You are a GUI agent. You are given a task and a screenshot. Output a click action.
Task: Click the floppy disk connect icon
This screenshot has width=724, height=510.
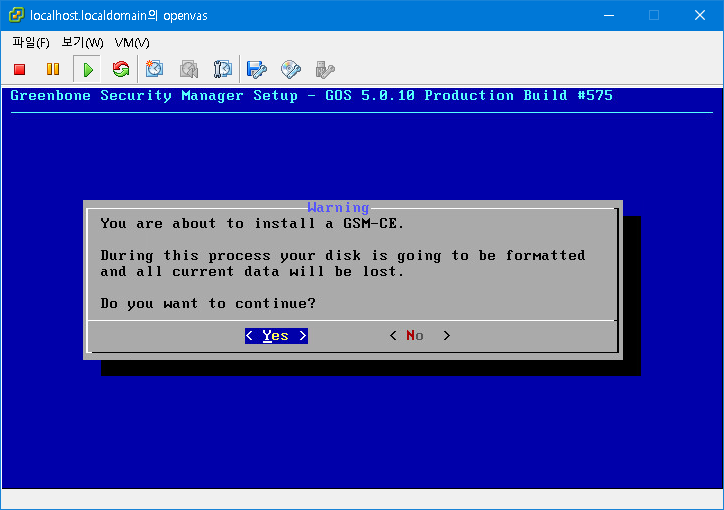click(257, 69)
